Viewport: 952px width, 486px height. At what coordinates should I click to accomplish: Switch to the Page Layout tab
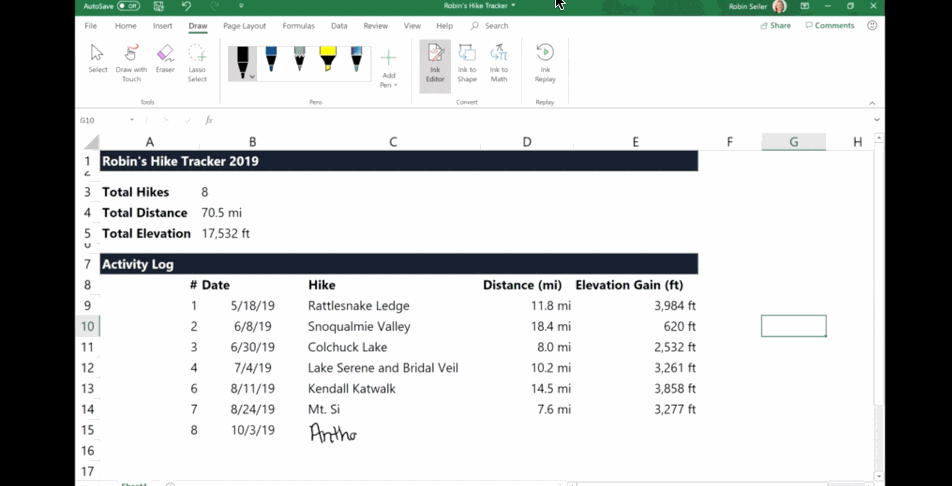[244, 26]
